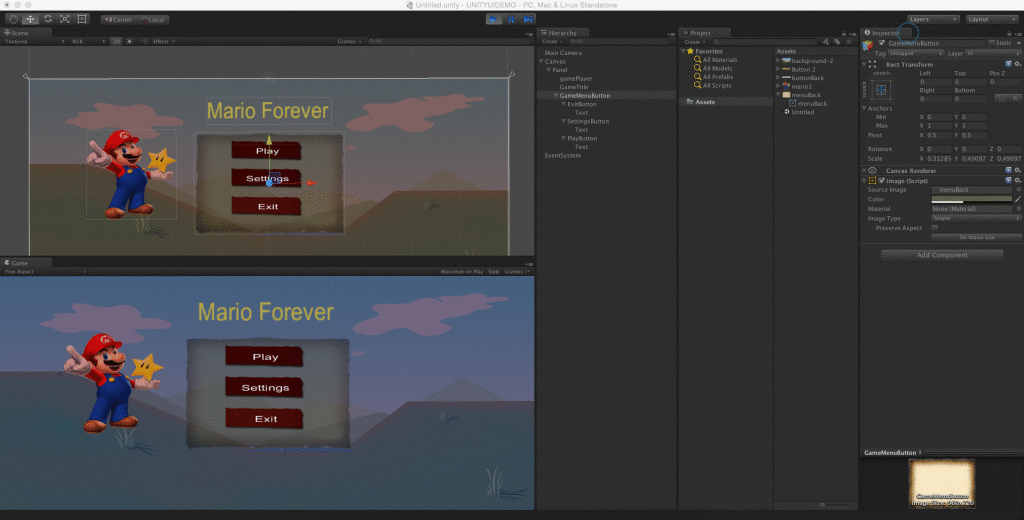This screenshot has height=520, width=1024.
Task: Adjust the Project icon size slider
Action: click(x=823, y=505)
